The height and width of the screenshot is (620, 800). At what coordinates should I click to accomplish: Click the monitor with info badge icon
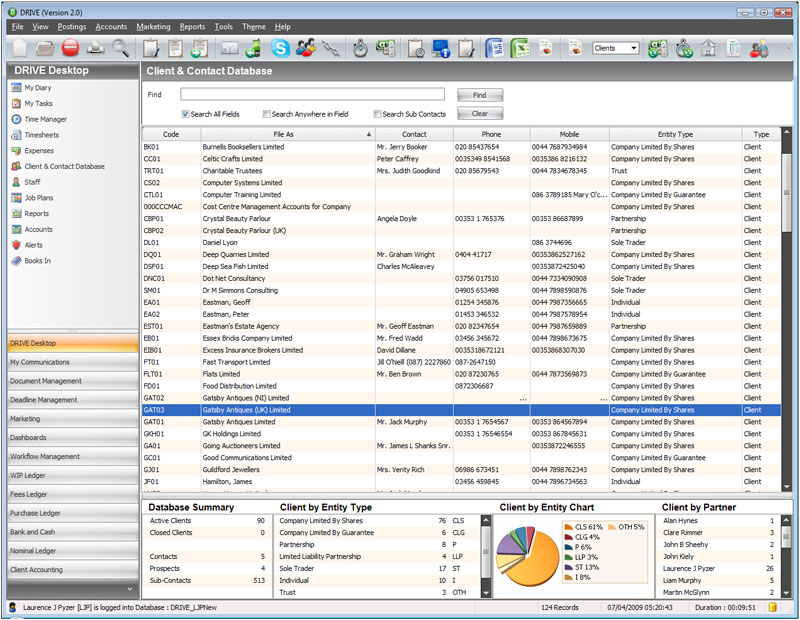pos(441,48)
